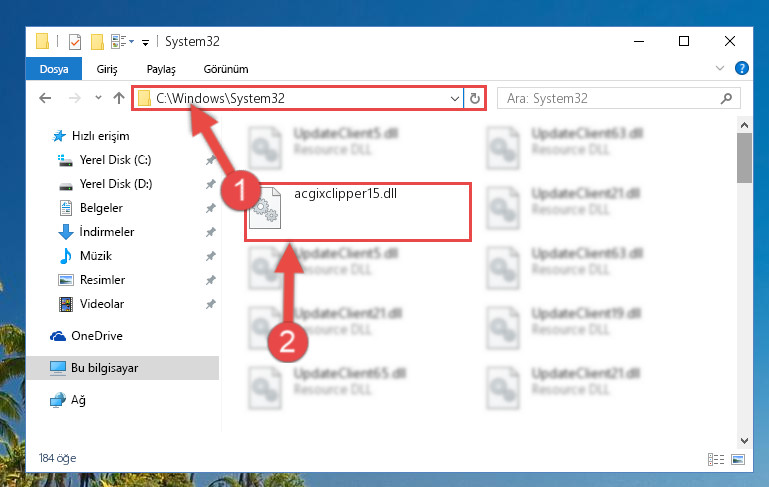This screenshot has height=487, width=769.
Task: Switch to the Görünüm ribbon tab
Action: point(226,69)
